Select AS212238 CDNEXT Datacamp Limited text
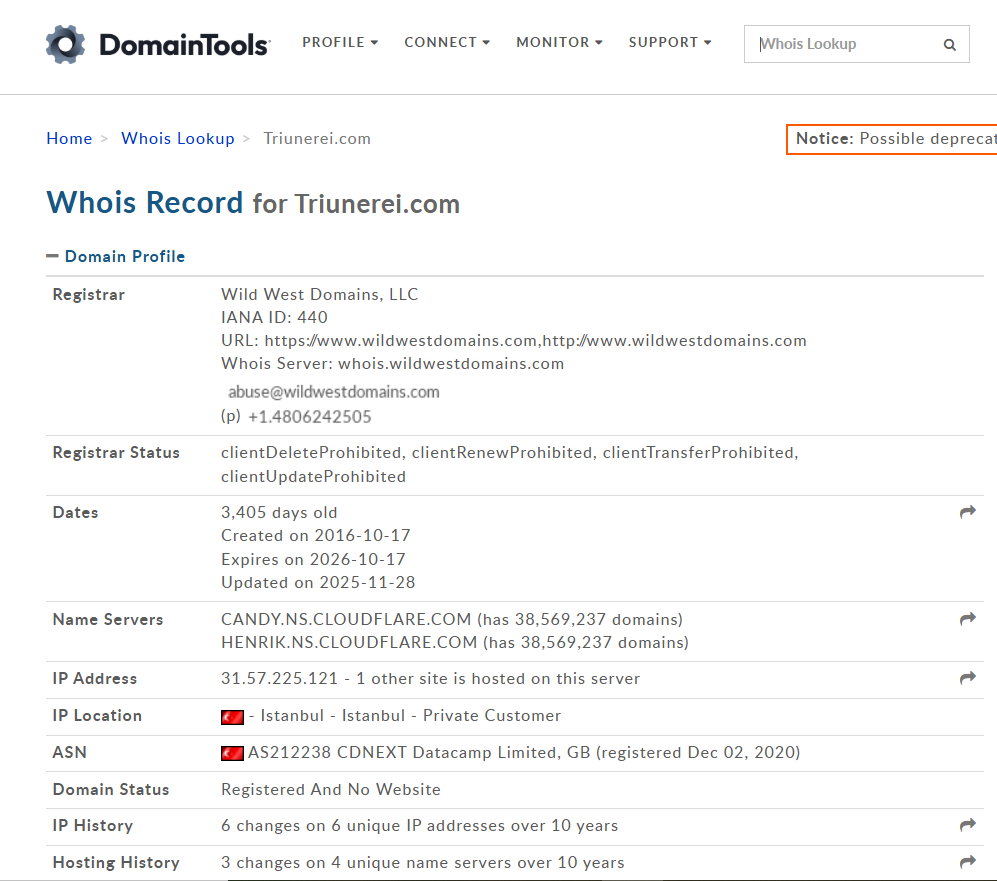Image resolution: width=997 pixels, height=881 pixels. (404, 752)
